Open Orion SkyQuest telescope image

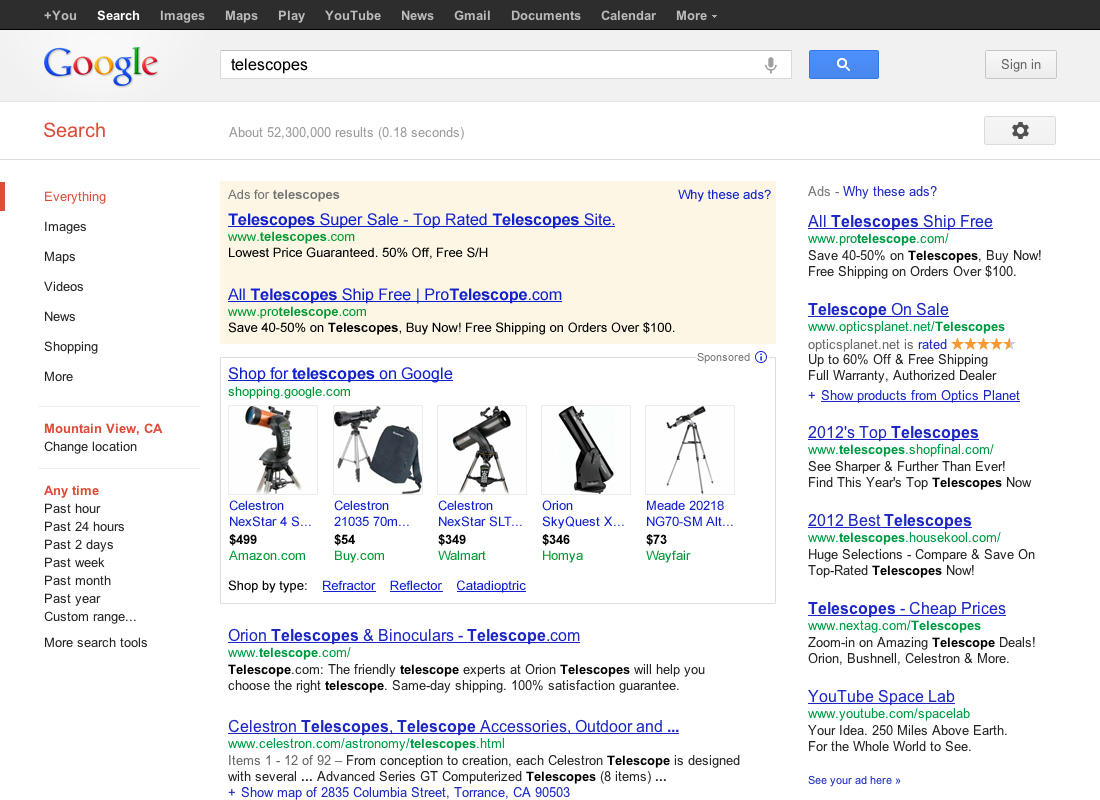point(586,450)
